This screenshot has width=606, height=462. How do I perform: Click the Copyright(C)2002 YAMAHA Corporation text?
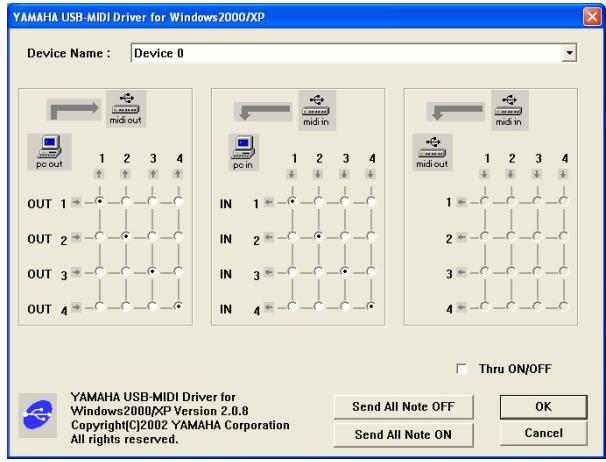tap(180, 425)
